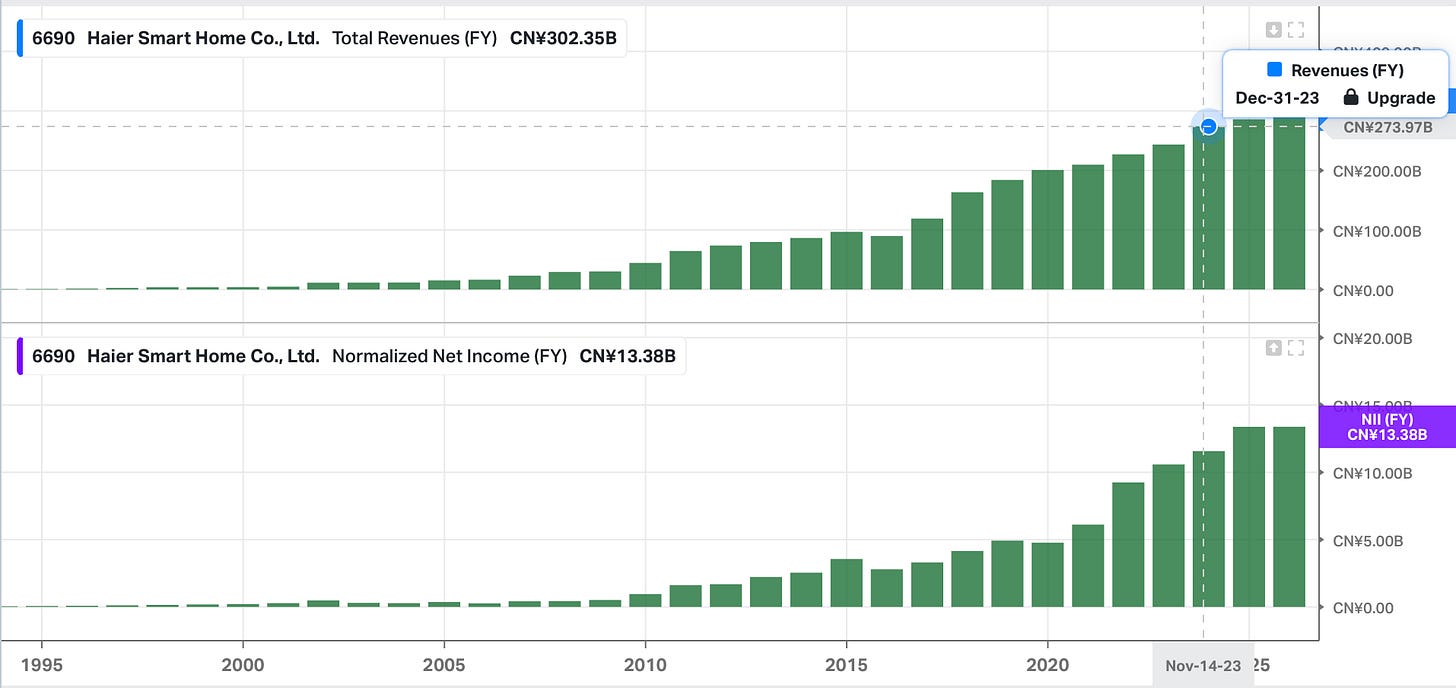
Task: Click the 2015 year label on the time axis
Action: (846, 665)
